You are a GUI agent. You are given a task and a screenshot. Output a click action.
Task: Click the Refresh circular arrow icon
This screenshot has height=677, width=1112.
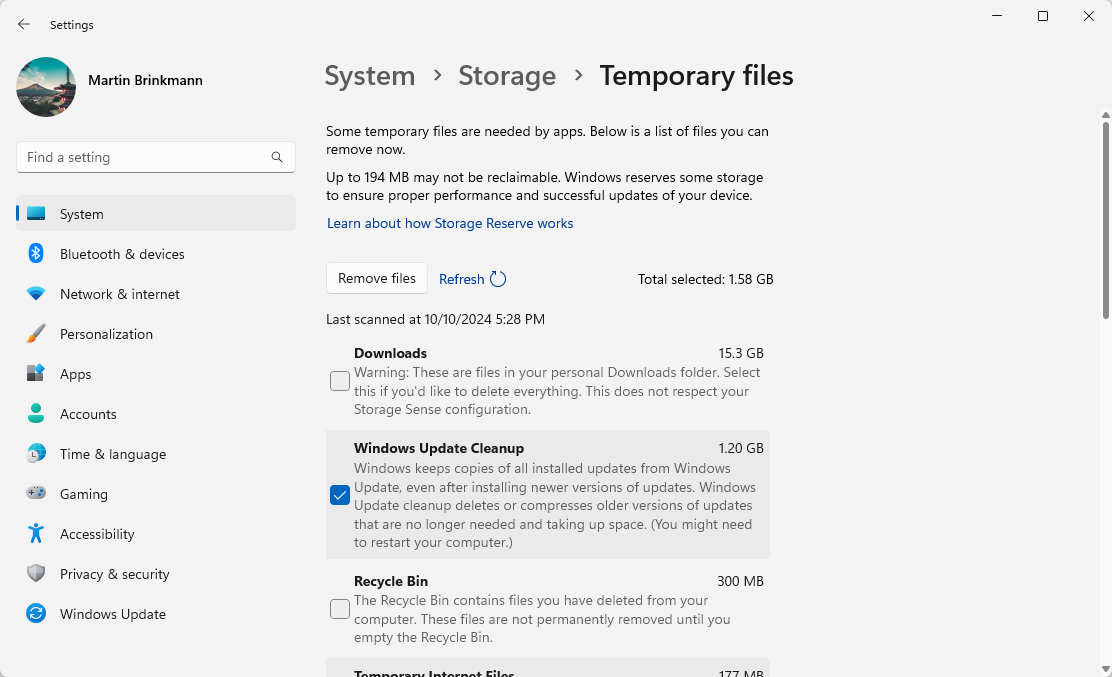(498, 279)
